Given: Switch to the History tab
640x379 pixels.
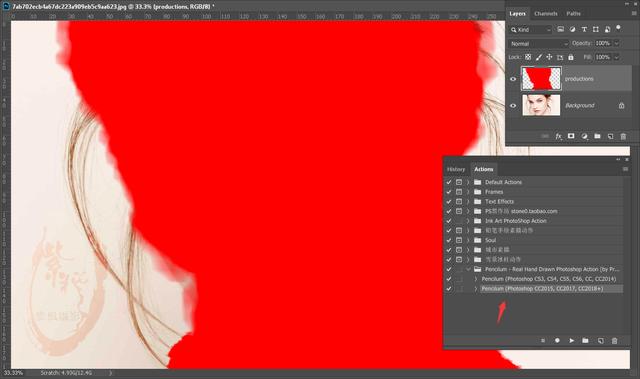Looking at the screenshot, I should pos(456,169).
